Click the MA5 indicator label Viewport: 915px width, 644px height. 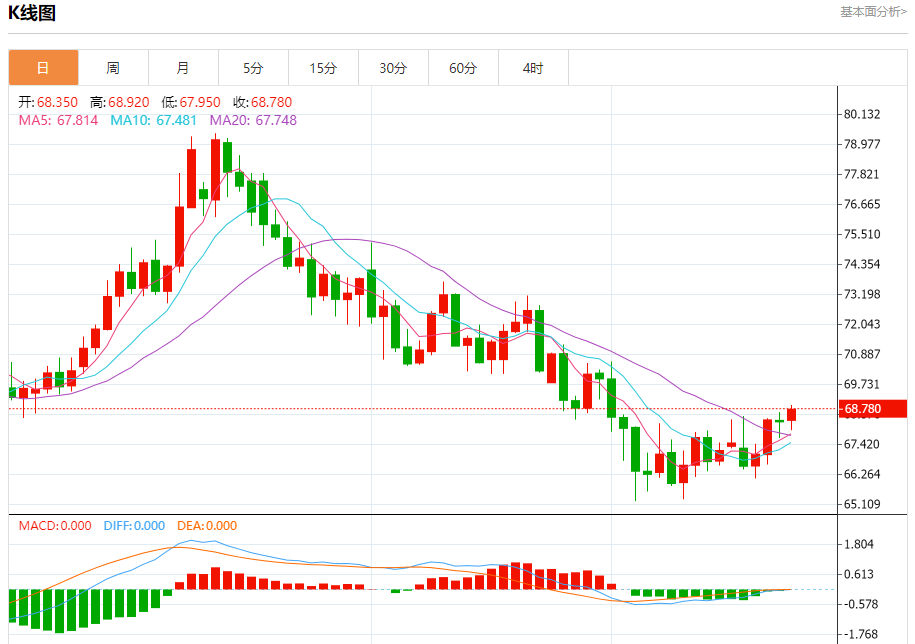(59, 120)
